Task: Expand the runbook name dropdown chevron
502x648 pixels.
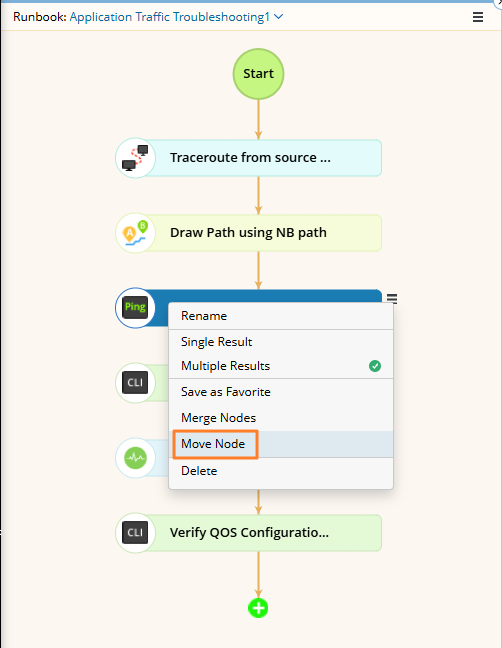Action: click(x=279, y=17)
